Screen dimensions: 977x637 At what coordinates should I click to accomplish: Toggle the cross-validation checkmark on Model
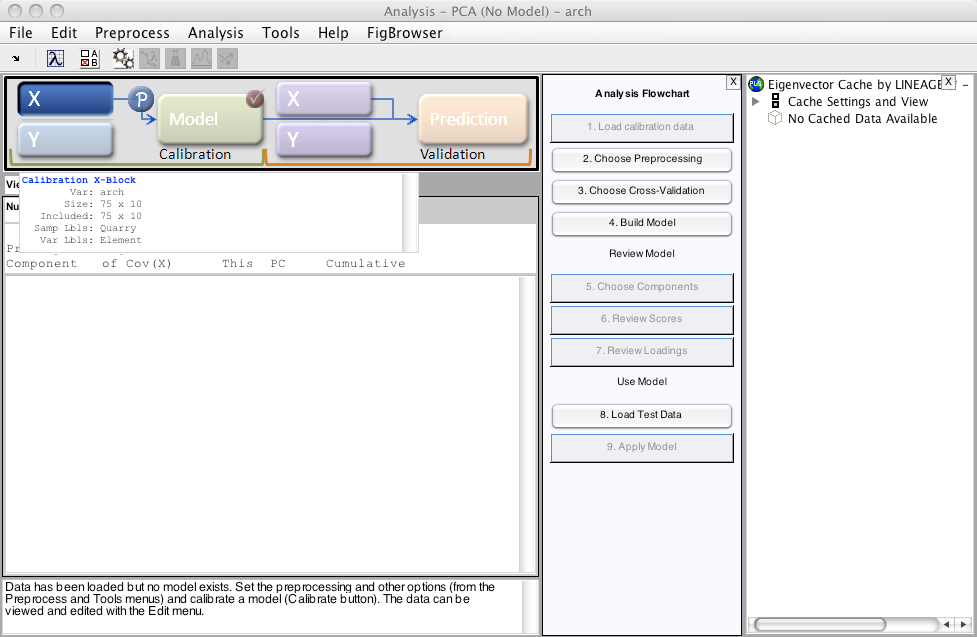(255, 99)
